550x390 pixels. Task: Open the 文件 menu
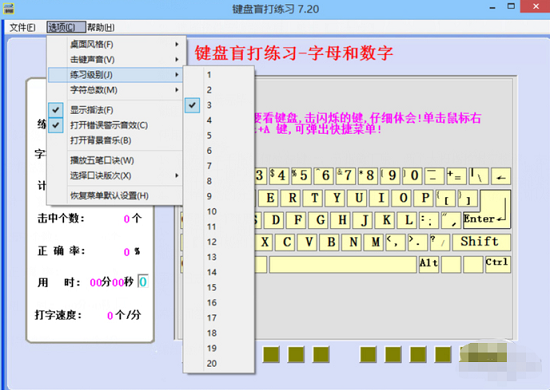click(22, 27)
